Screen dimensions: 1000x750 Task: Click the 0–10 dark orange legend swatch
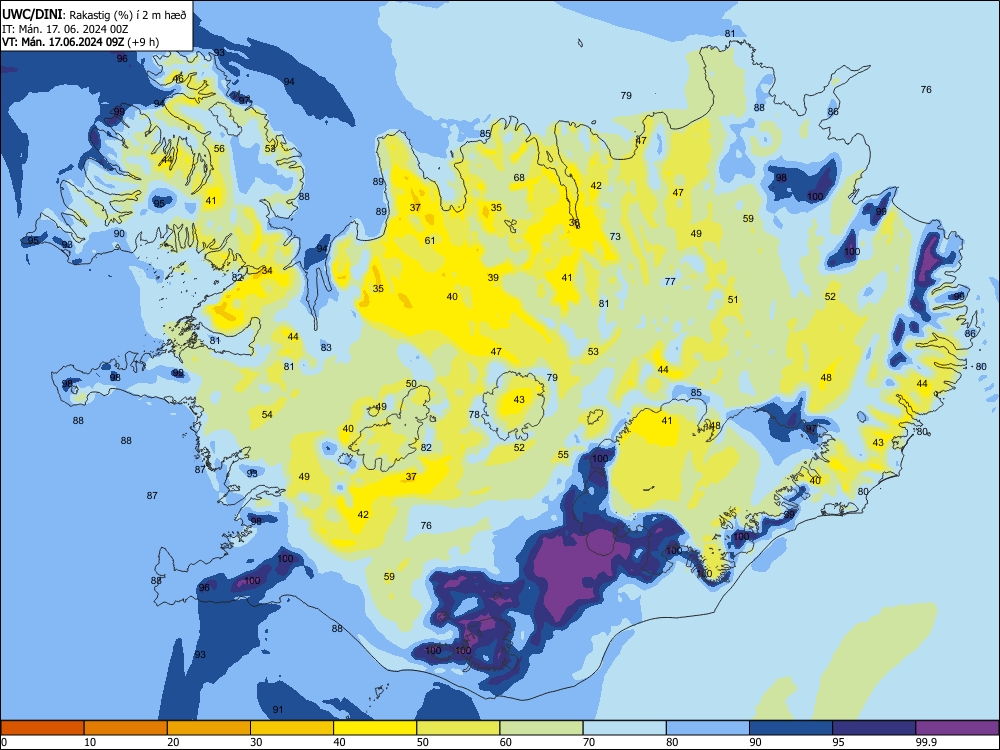[x=42, y=728]
